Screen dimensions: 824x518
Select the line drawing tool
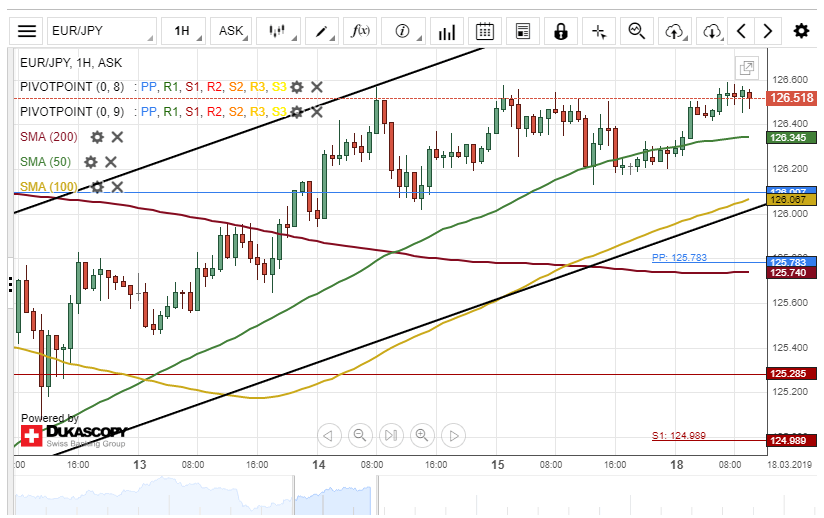click(x=322, y=31)
